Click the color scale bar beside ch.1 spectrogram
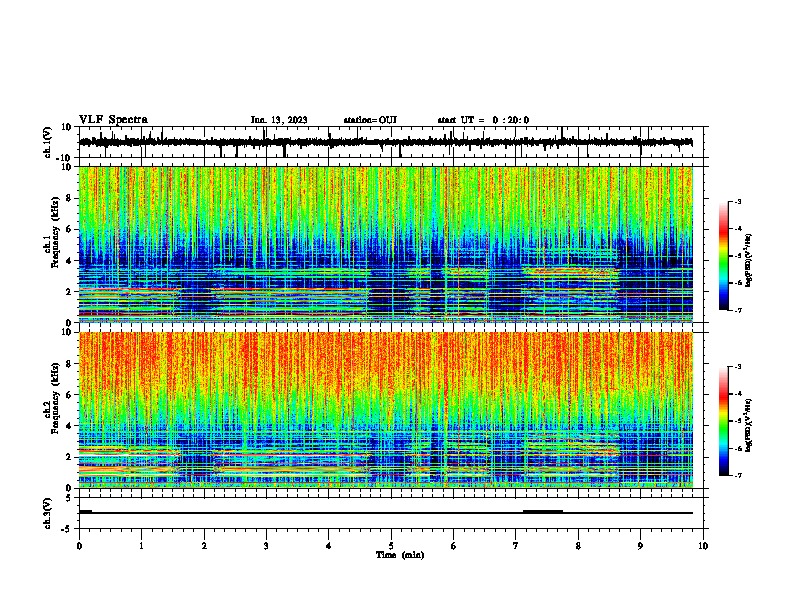 (x=723, y=256)
